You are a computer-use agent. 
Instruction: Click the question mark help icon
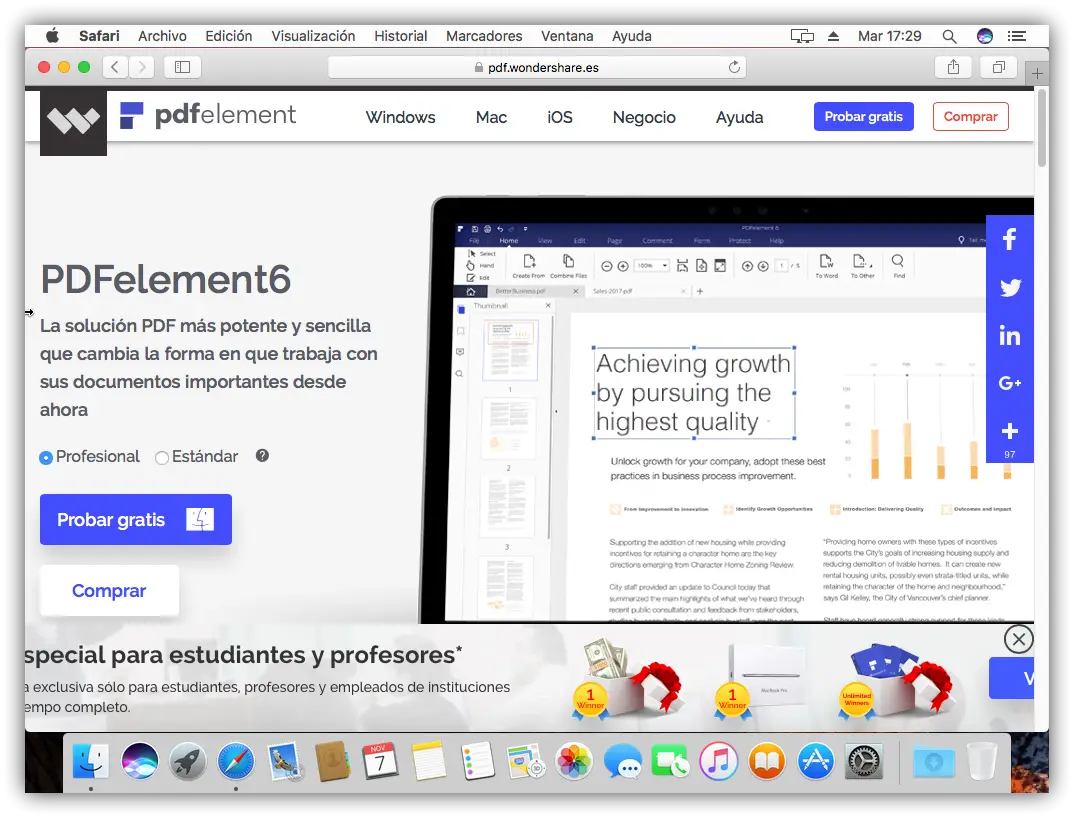click(262, 456)
